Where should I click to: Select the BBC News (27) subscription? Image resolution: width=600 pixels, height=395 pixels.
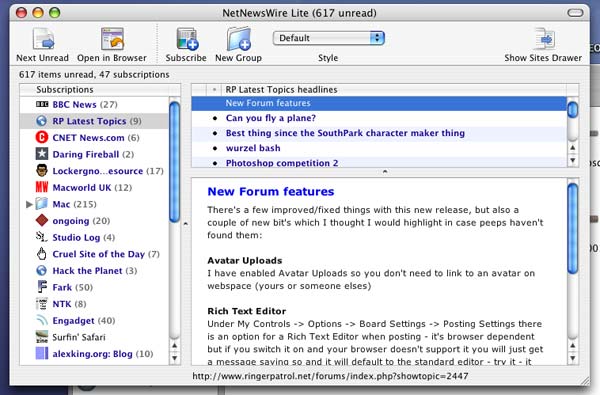coord(94,104)
